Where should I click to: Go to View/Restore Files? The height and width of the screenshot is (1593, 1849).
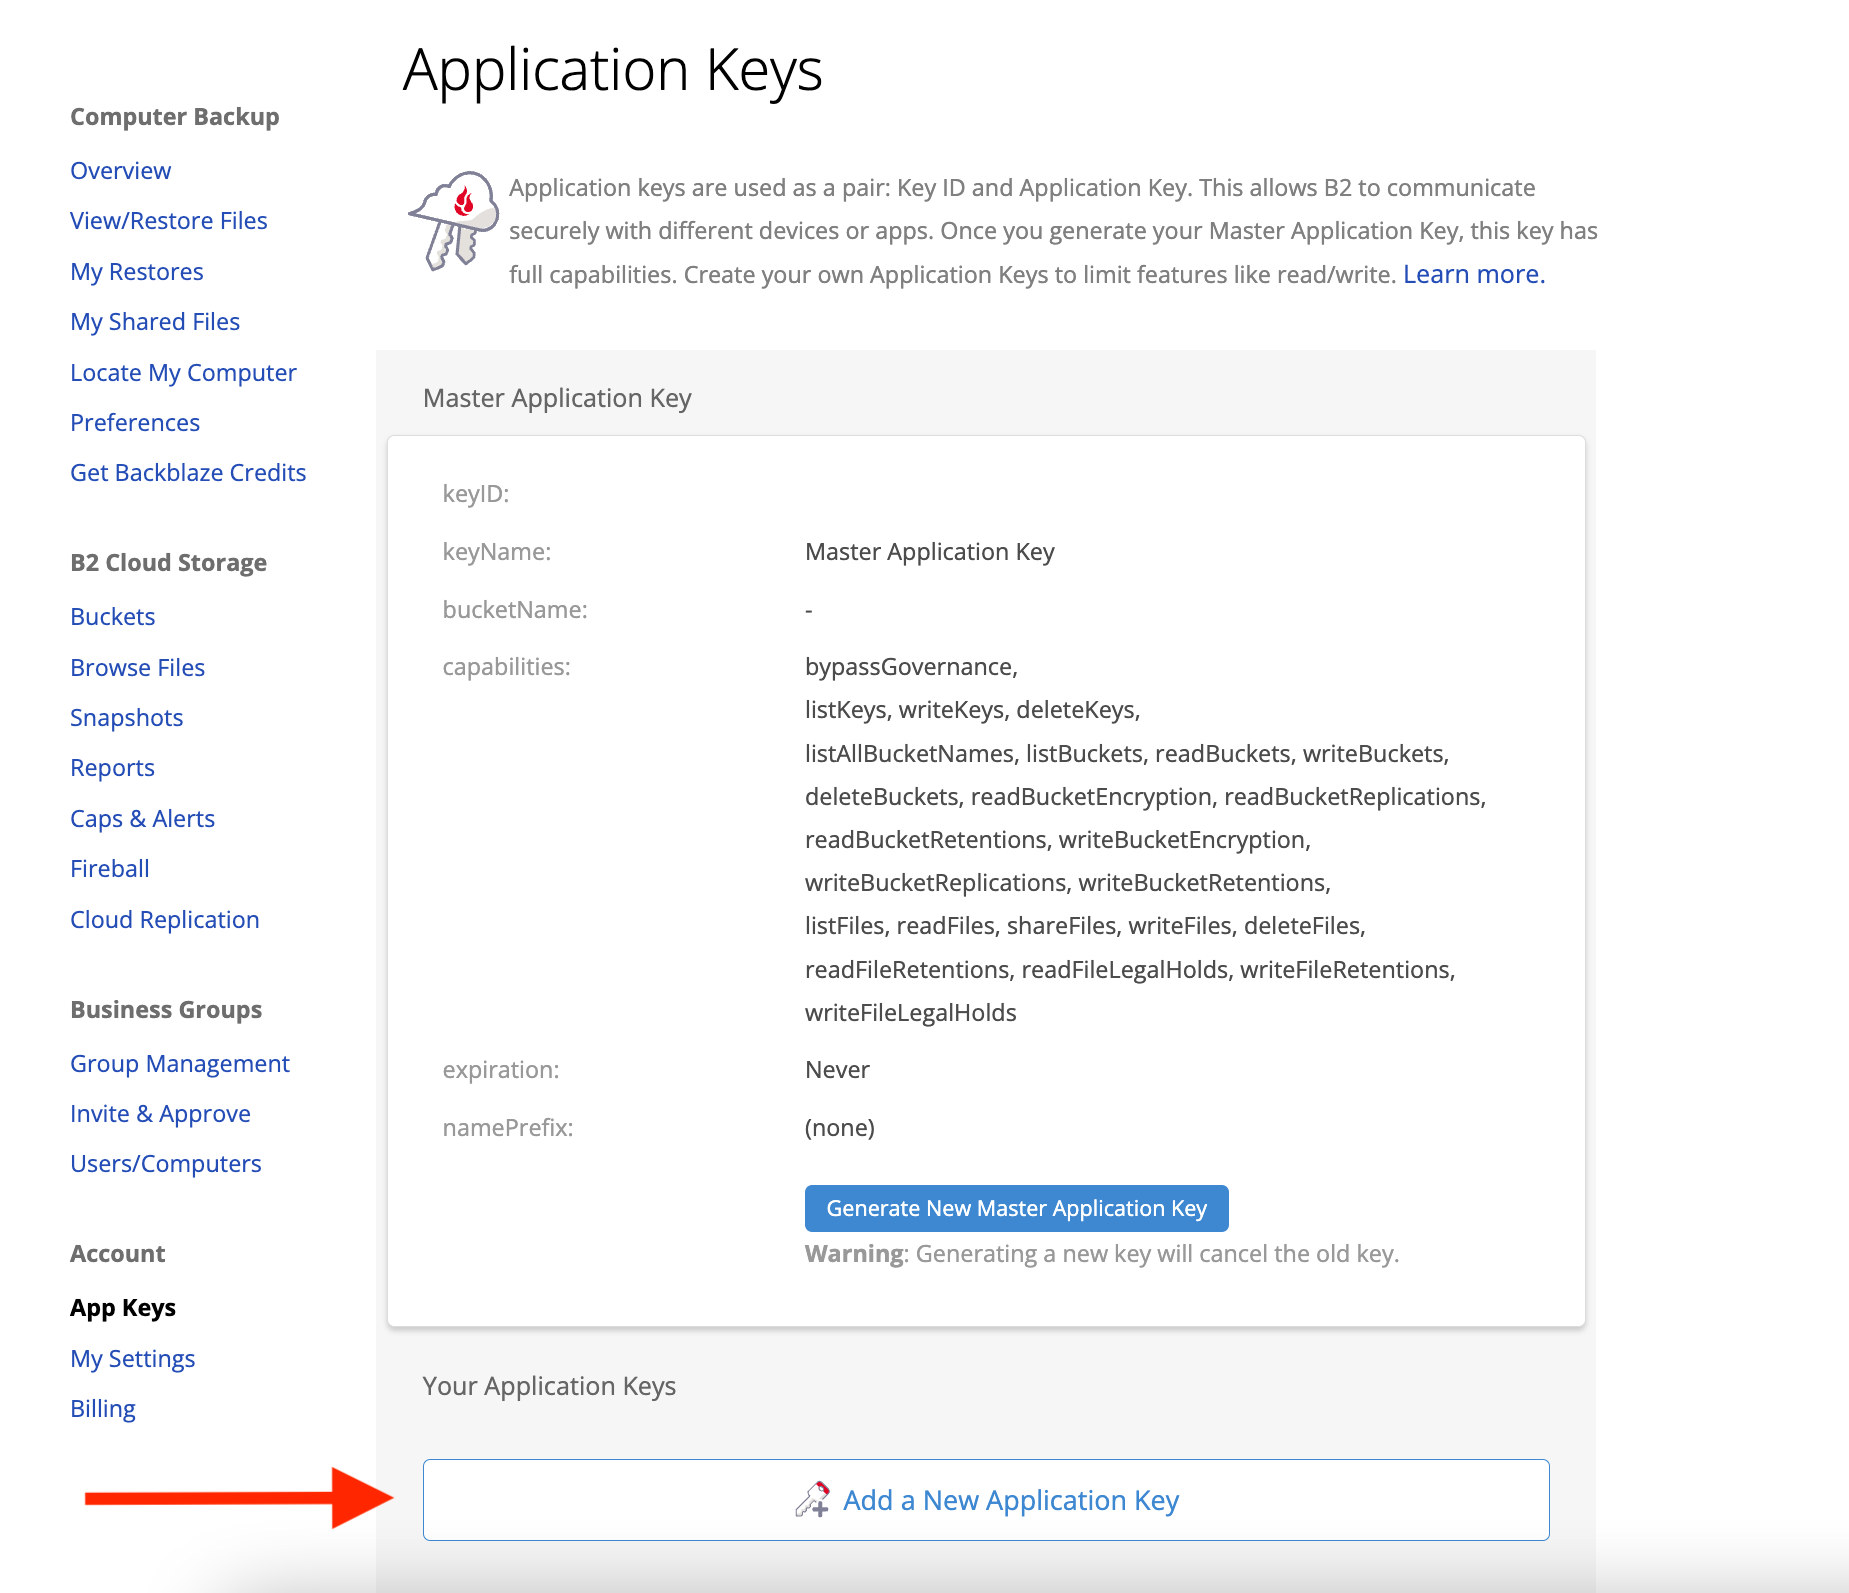point(169,221)
